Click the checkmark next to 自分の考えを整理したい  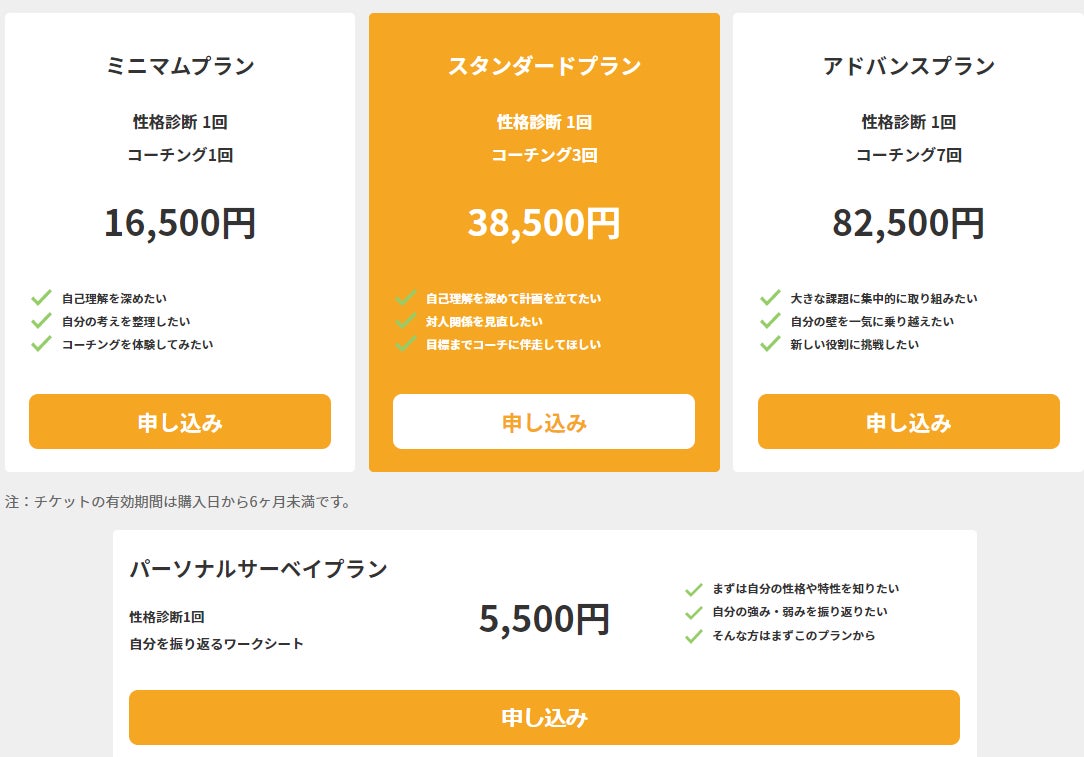41,321
